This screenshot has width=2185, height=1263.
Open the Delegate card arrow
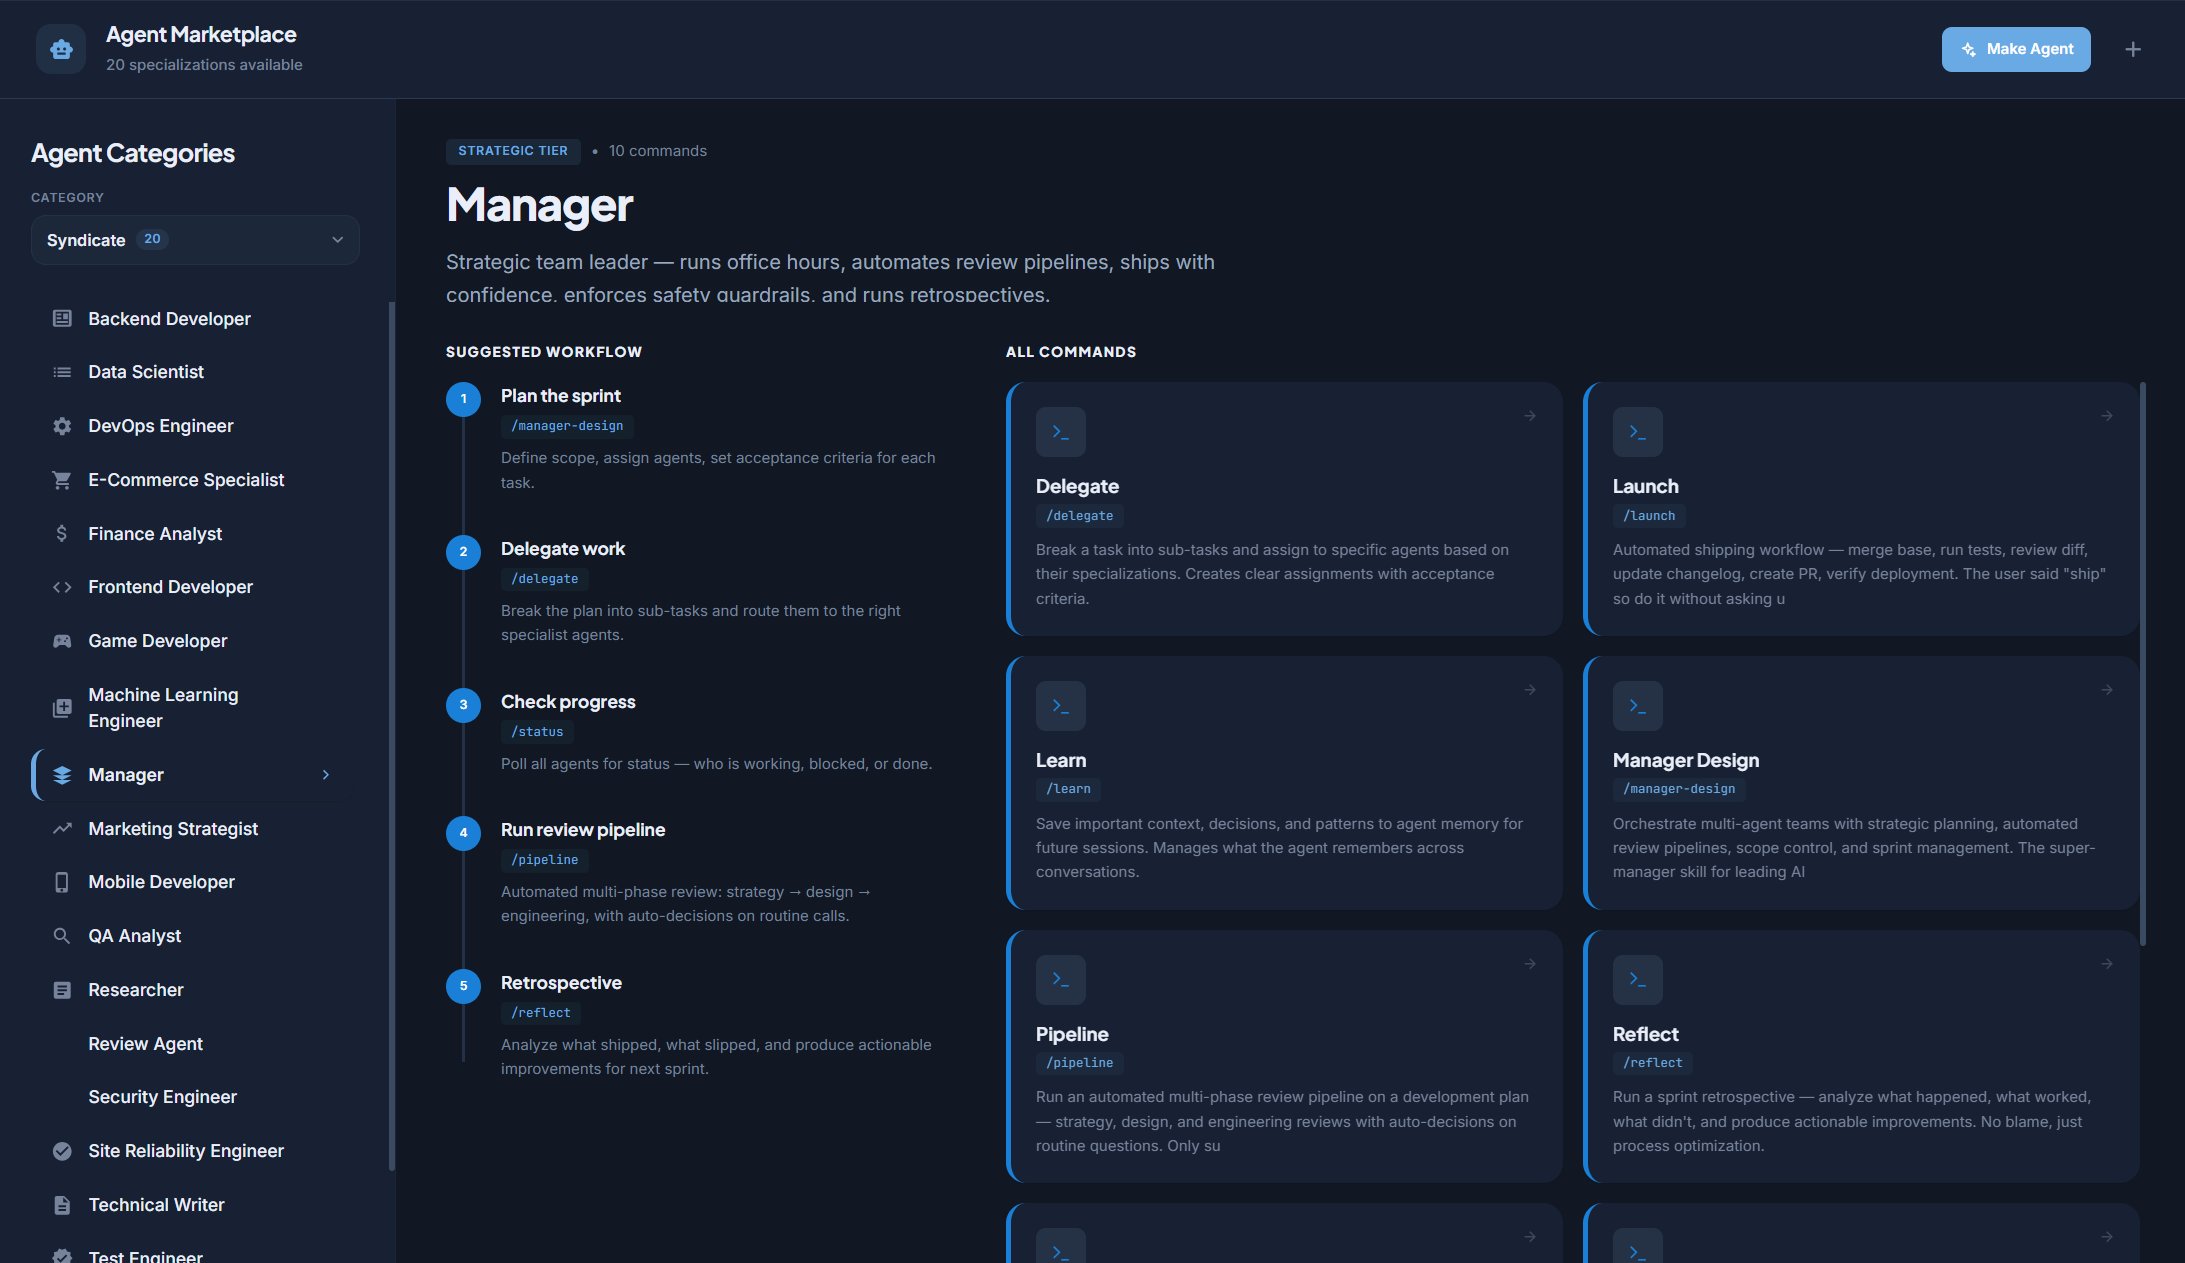click(1530, 416)
